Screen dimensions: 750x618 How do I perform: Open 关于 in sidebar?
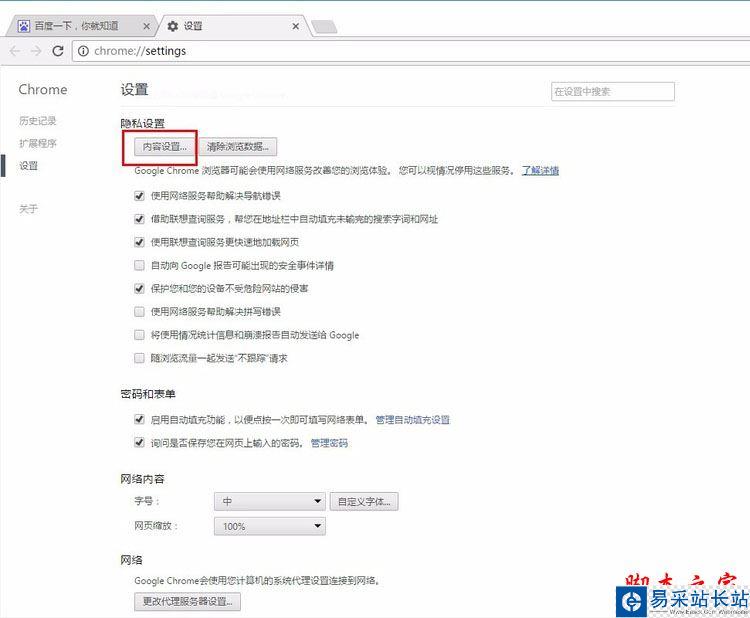pos(28,209)
